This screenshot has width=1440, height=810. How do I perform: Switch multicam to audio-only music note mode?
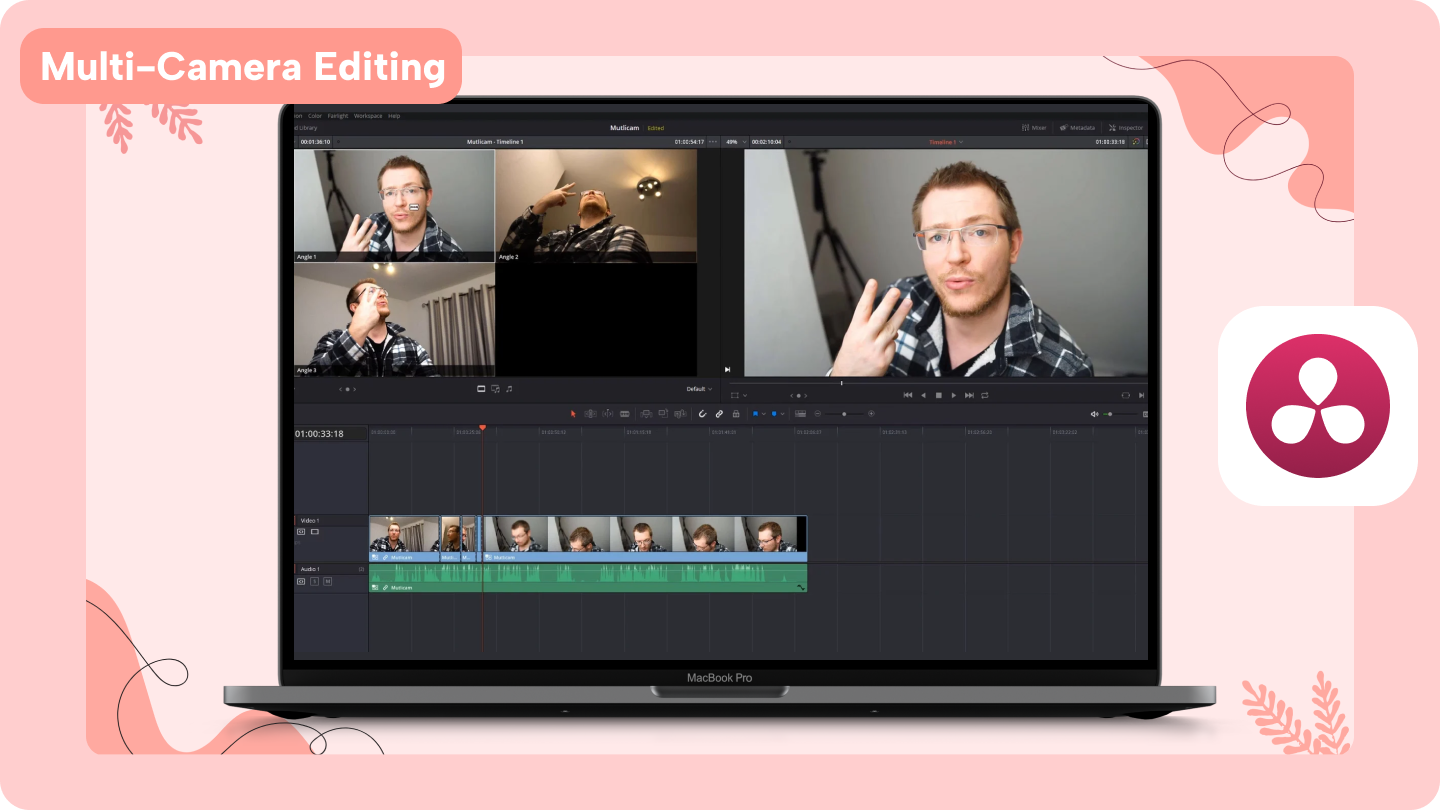tap(509, 388)
